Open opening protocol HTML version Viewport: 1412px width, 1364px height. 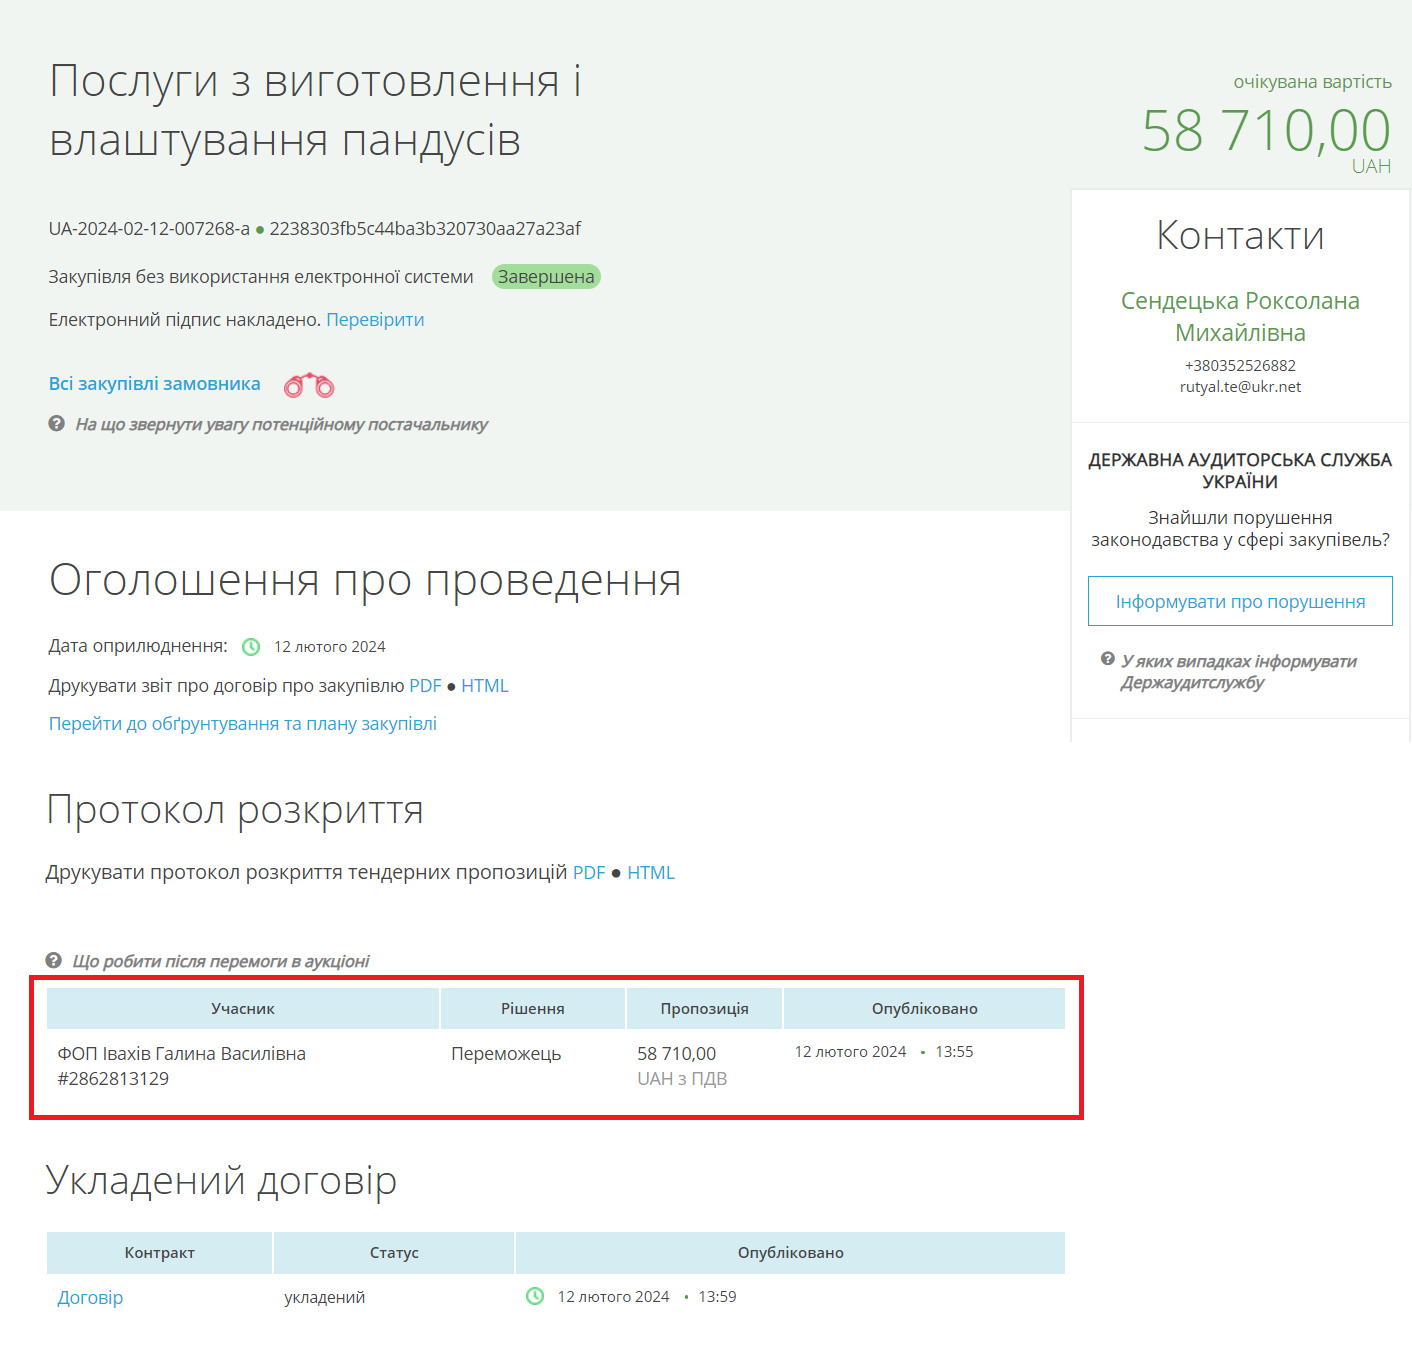(651, 873)
